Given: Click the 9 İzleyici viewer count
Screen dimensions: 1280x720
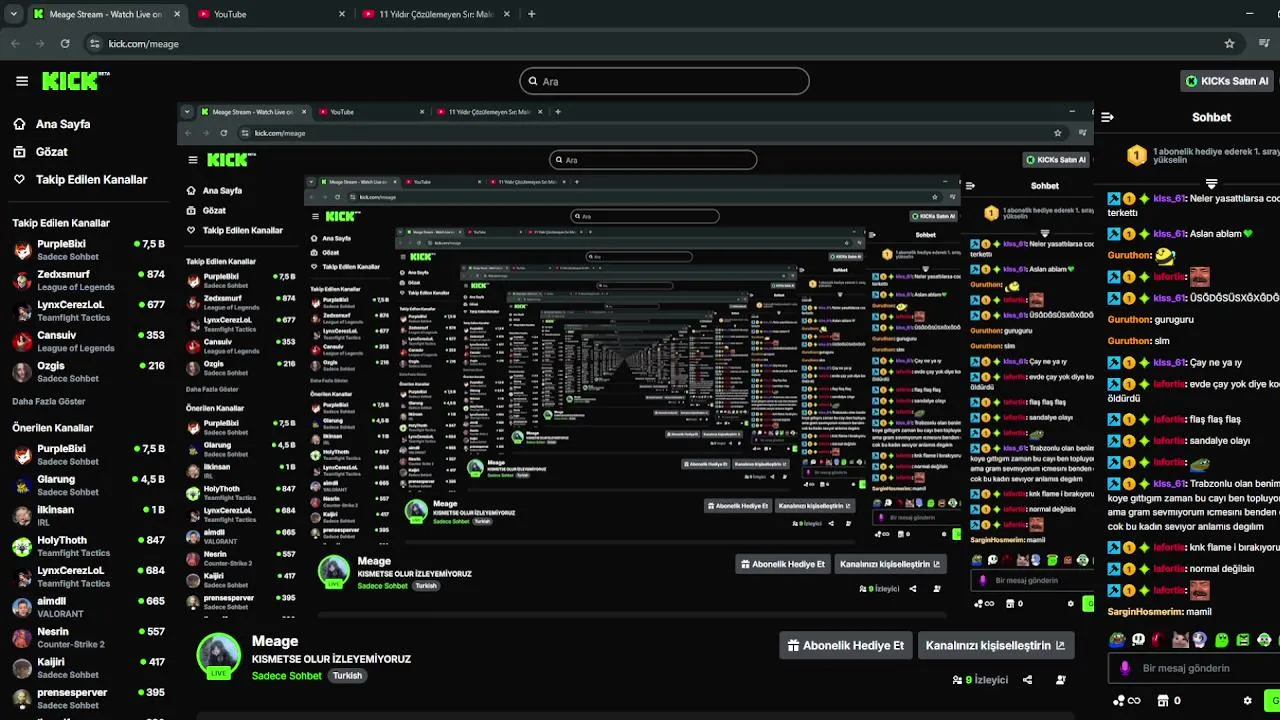Looking at the screenshot, I should (980, 680).
